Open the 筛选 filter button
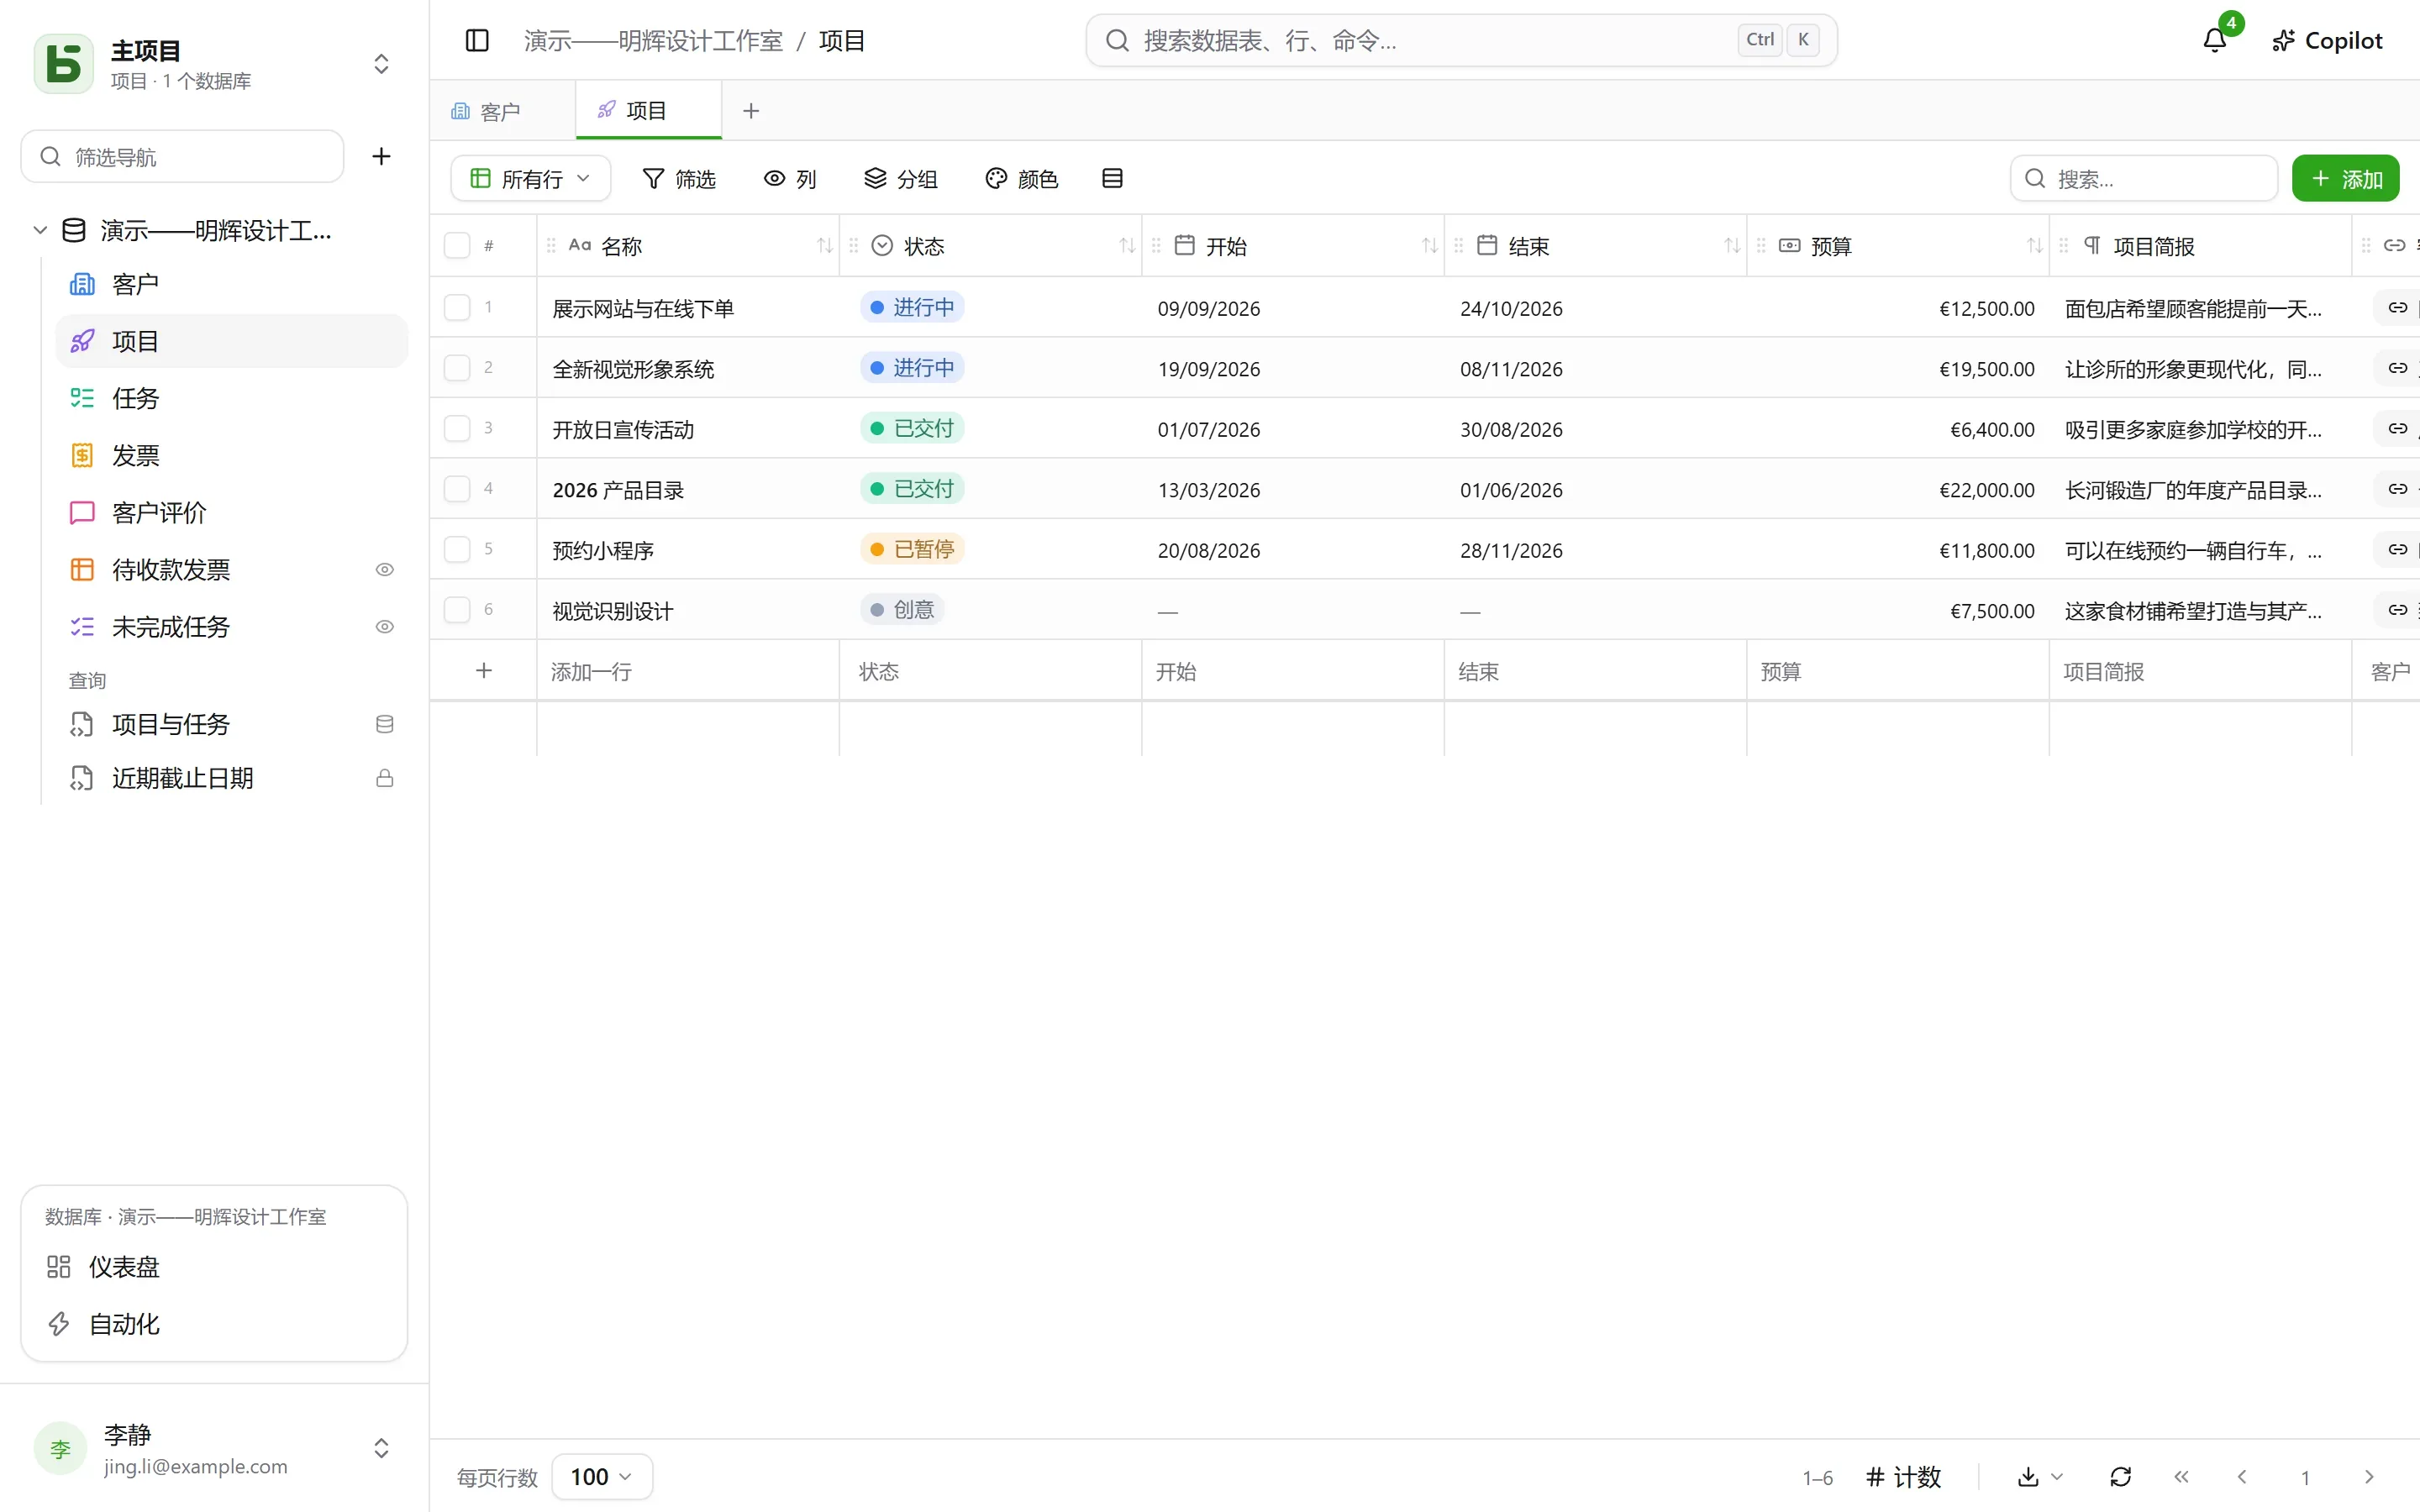This screenshot has height=1512, width=2420. tap(679, 178)
